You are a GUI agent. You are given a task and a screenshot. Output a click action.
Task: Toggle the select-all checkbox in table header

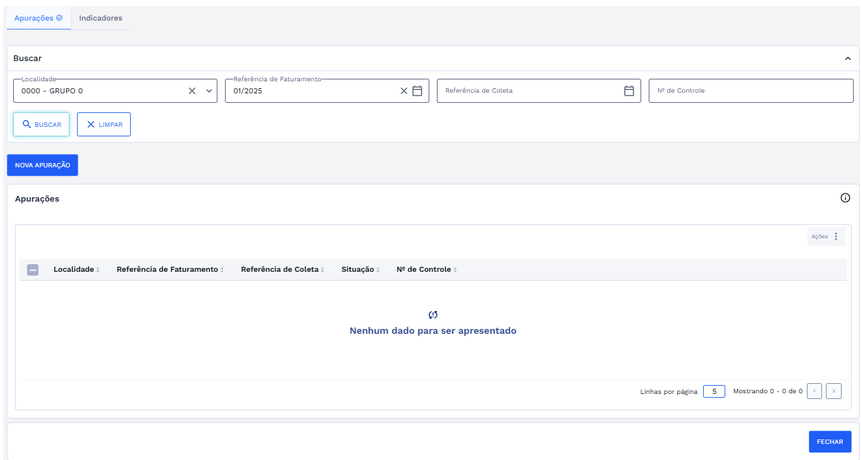coord(33,270)
